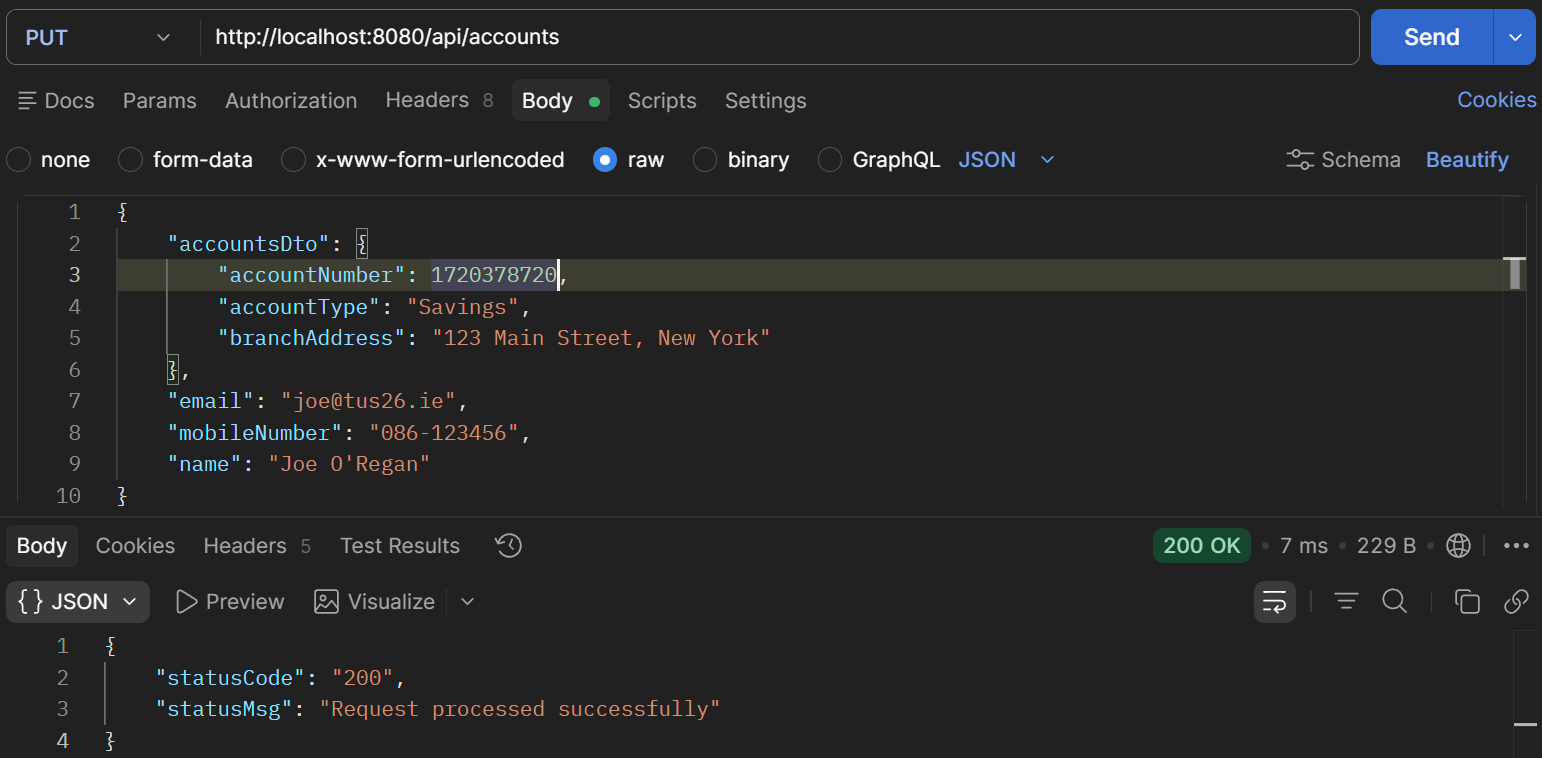Click the mobileNumber value 086-123456
1542x758 pixels.
coord(444,433)
